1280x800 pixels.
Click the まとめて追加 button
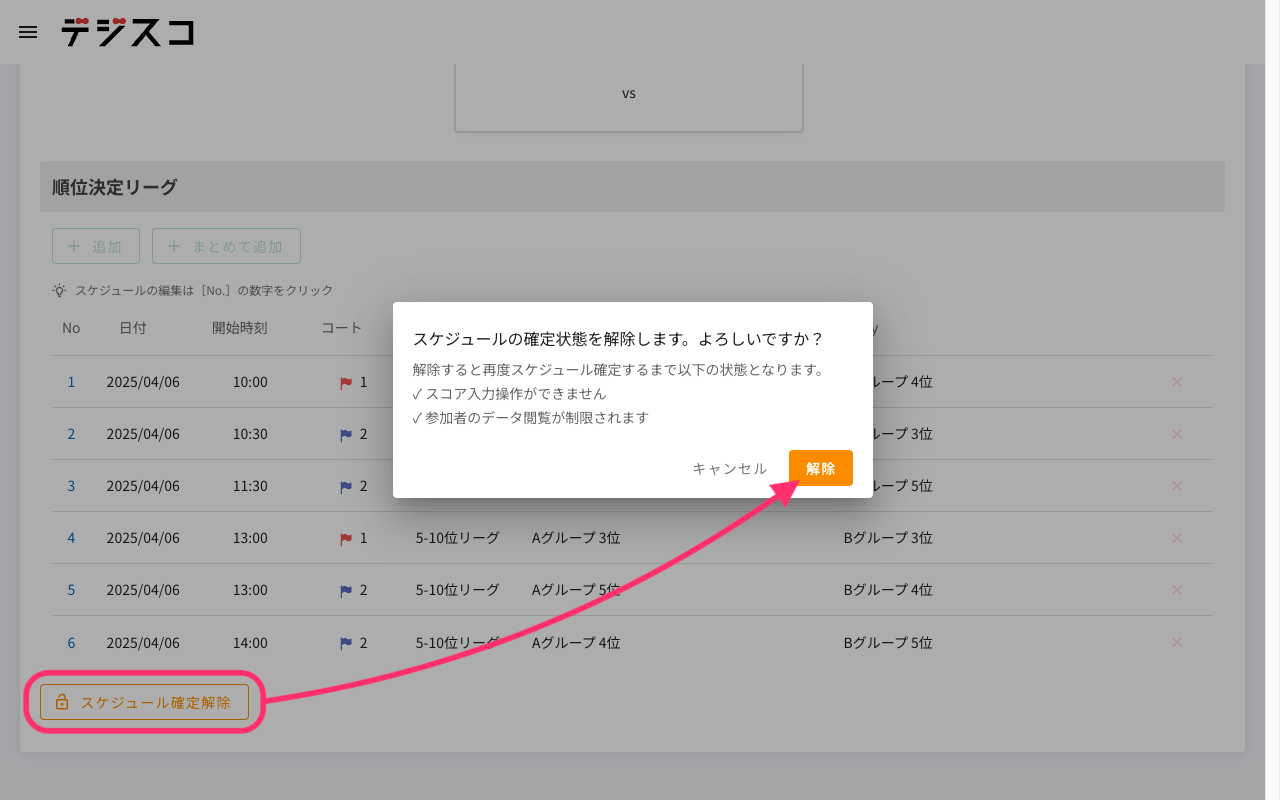coord(226,246)
